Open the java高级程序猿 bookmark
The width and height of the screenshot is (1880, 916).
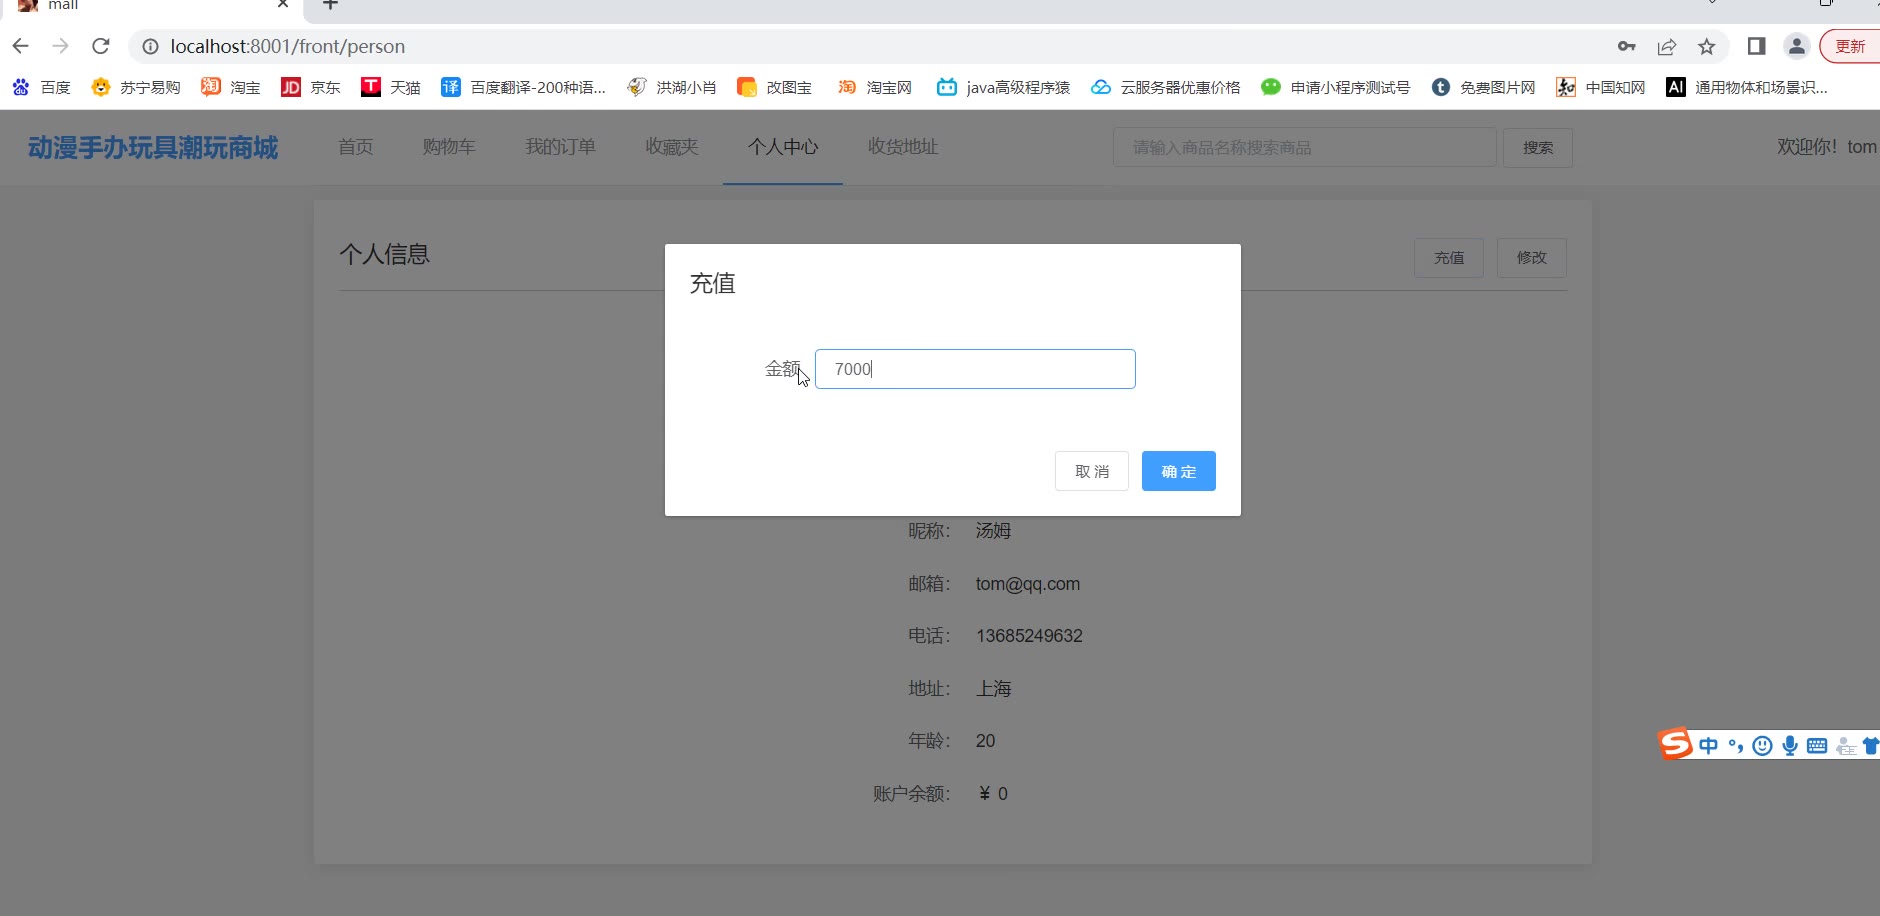tap(1004, 88)
